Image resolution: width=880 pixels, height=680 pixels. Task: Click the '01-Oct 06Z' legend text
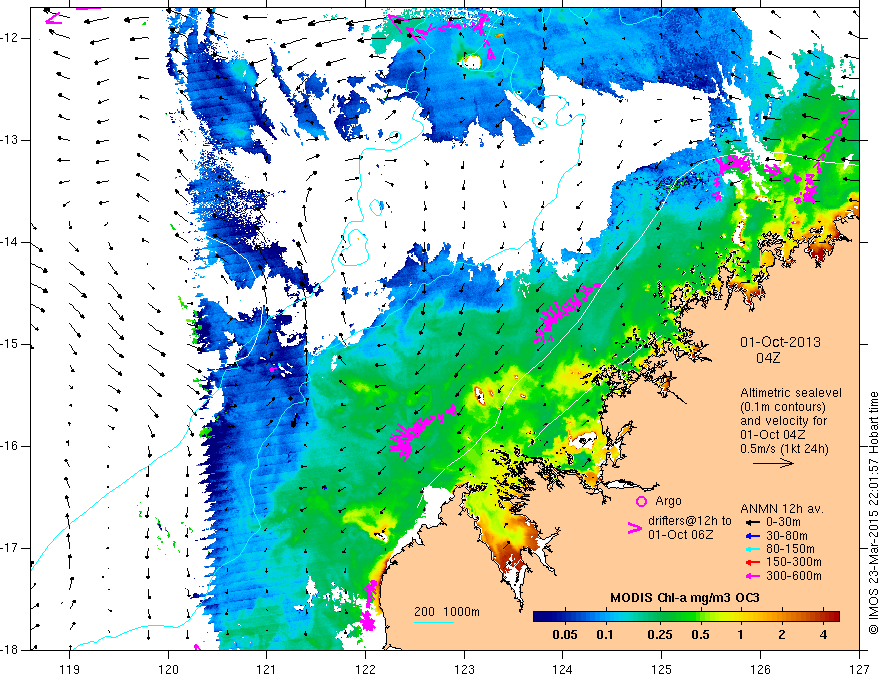(681, 535)
